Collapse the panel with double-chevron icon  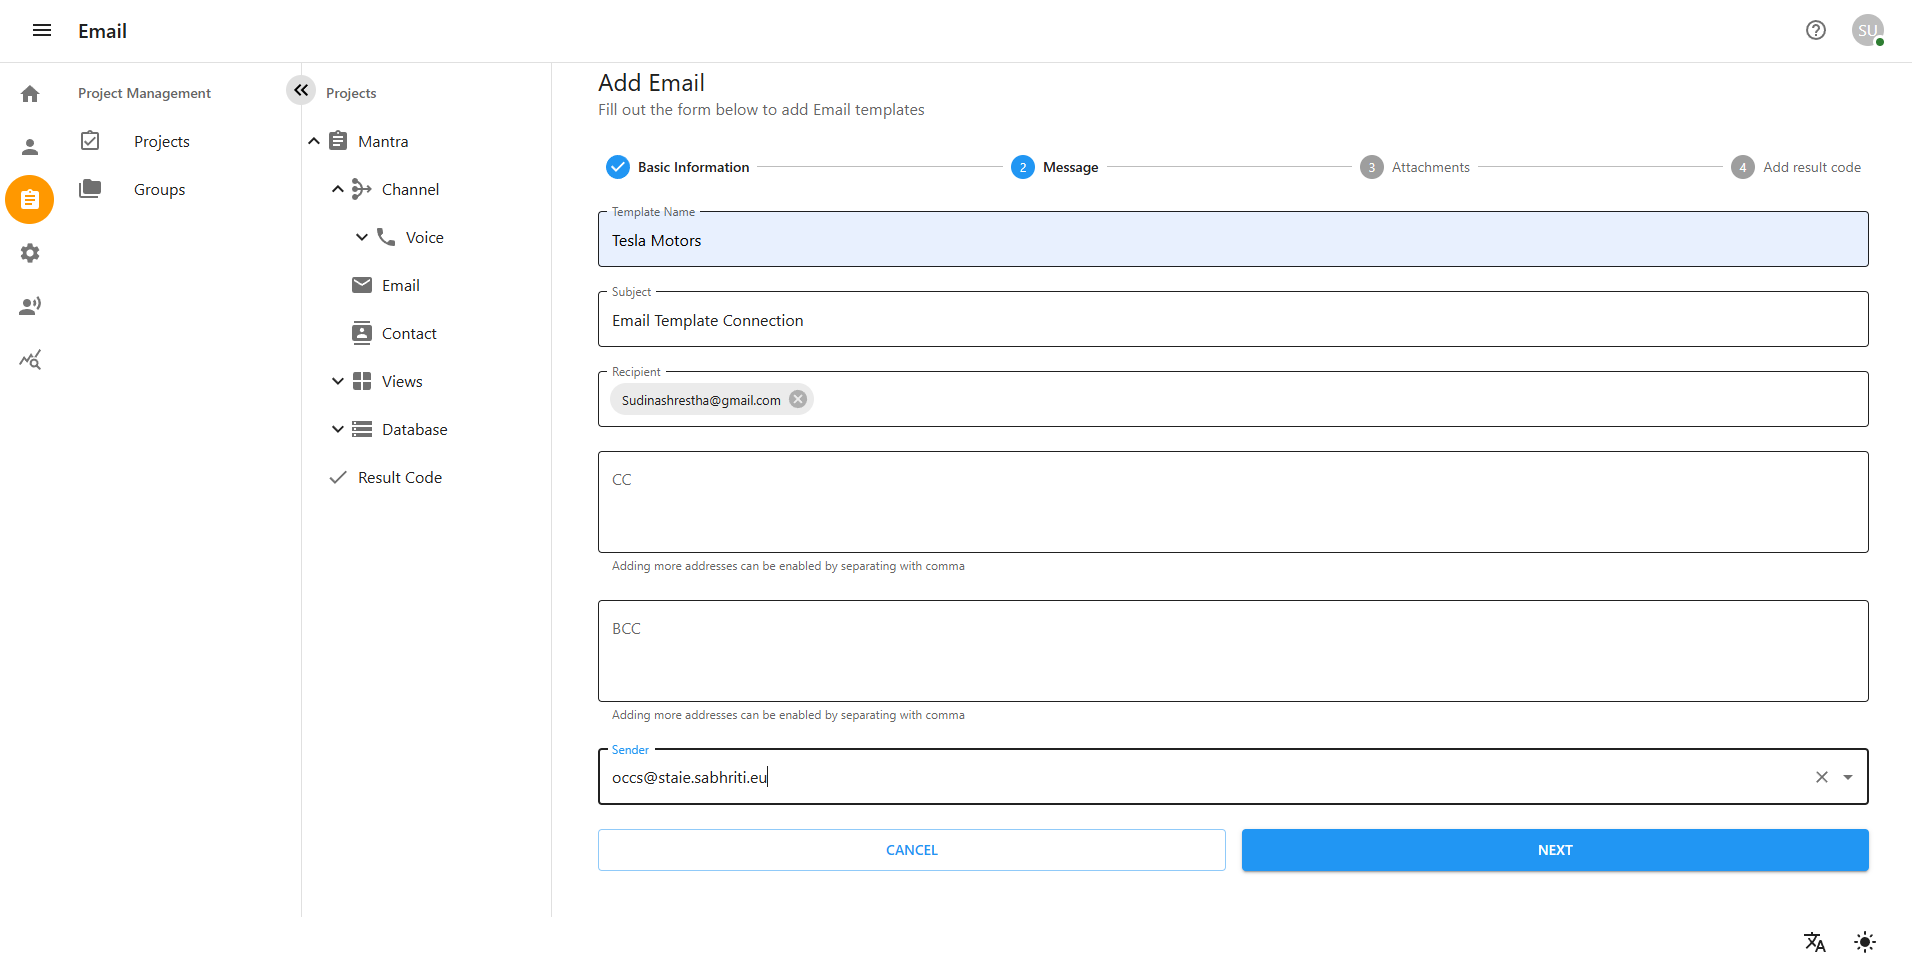click(300, 90)
